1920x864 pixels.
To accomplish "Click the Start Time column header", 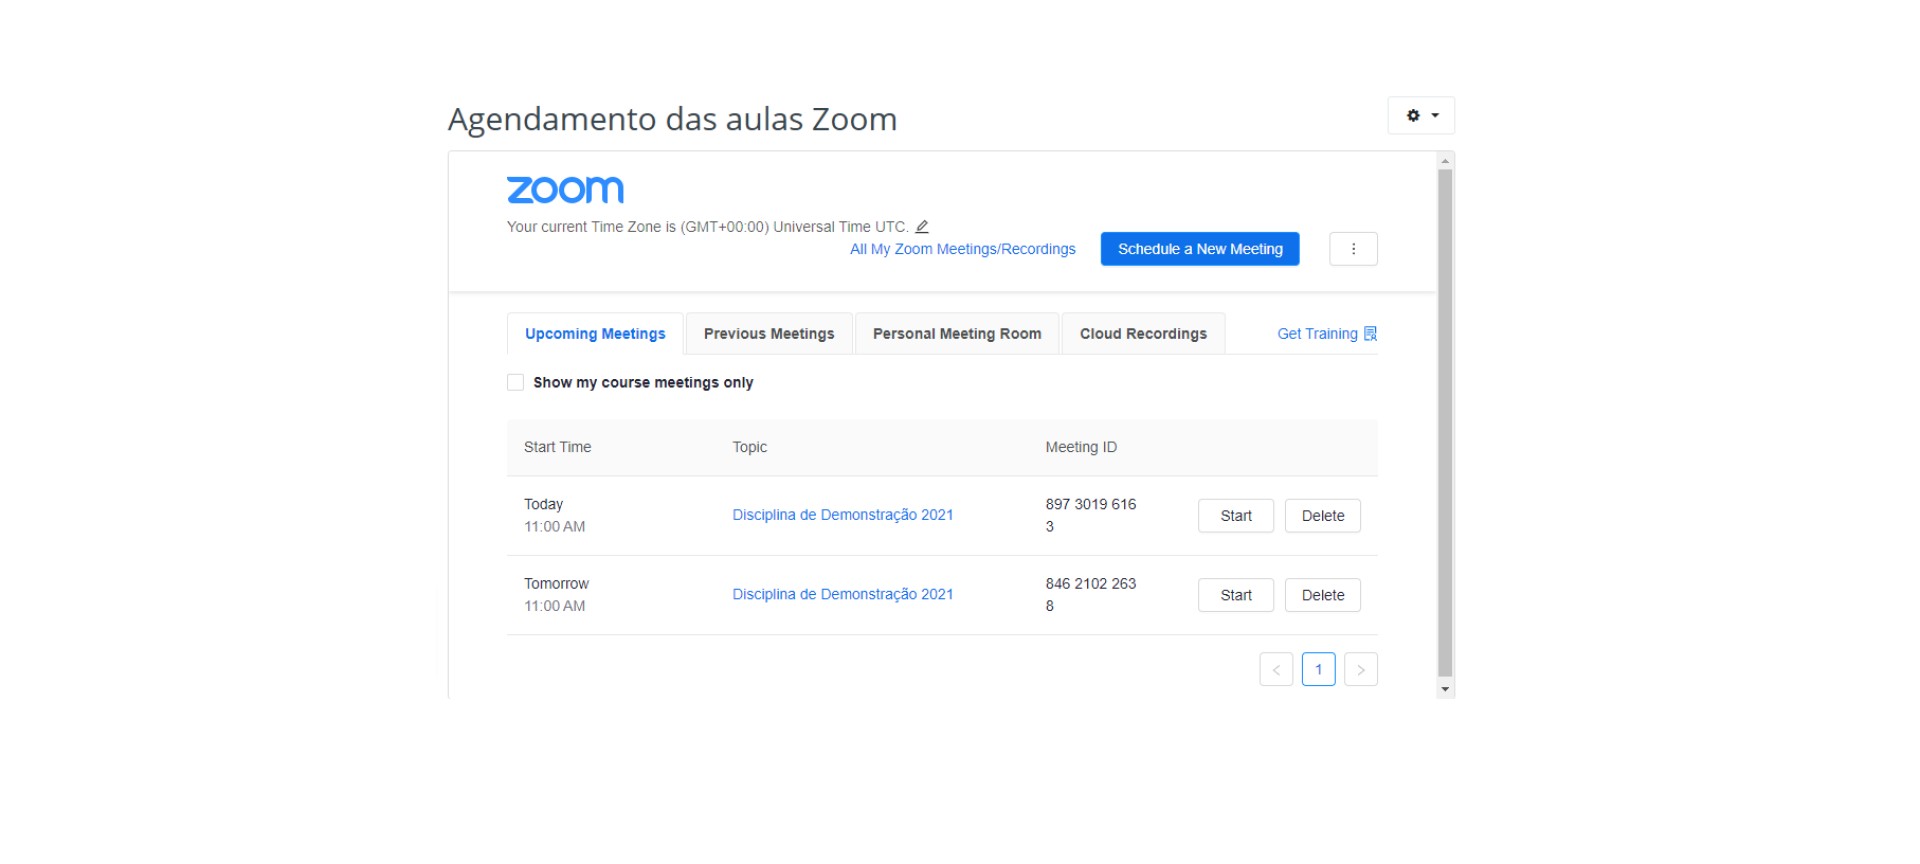I will [557, 447].
